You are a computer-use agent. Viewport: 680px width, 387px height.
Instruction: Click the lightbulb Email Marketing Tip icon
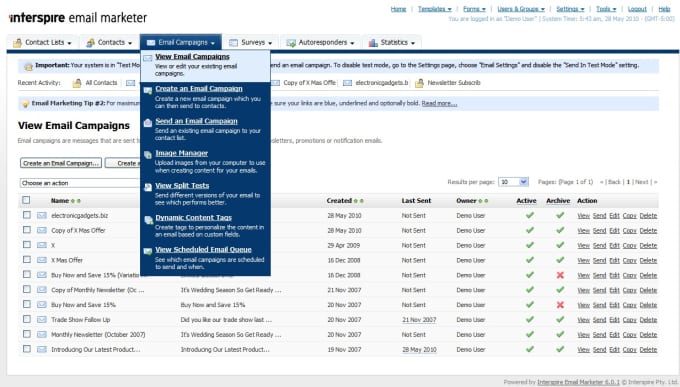coord(26,104)
